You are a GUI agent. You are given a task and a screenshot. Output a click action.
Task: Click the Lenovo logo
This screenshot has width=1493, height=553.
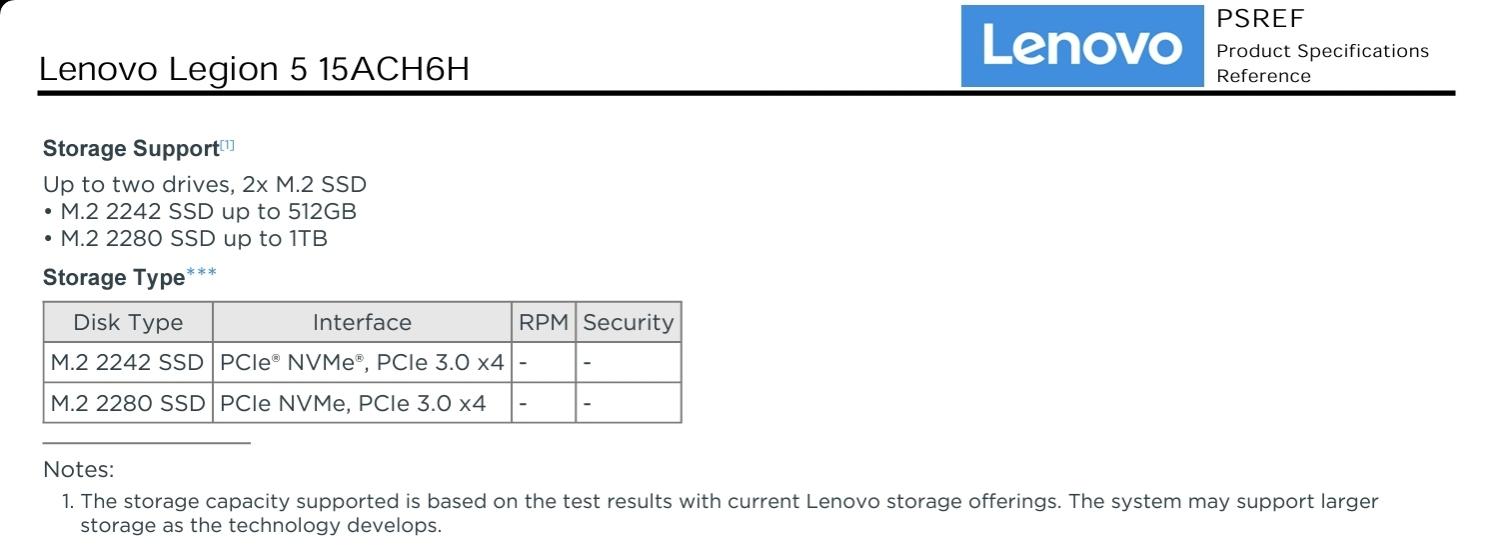(x=1082, y=46)
